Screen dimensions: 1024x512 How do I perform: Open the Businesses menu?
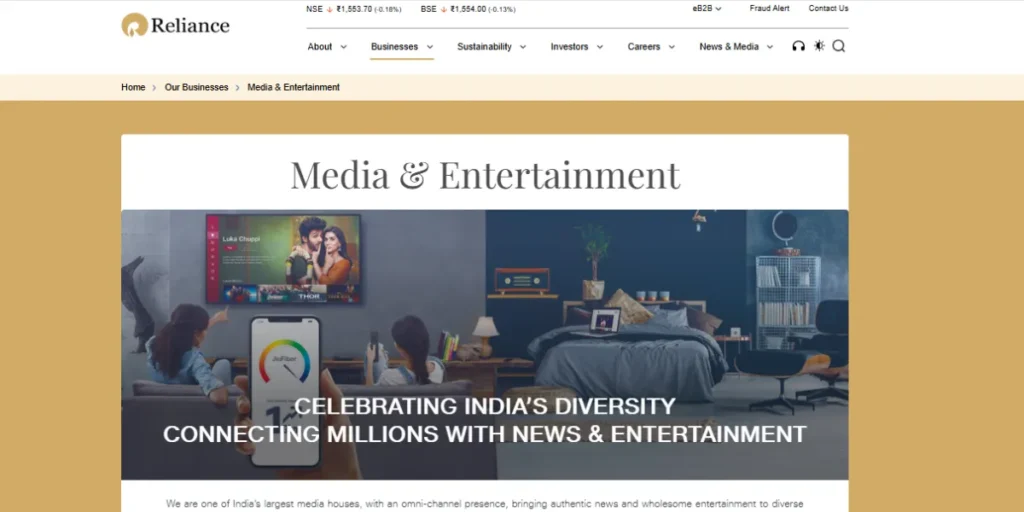coord(394,46)
